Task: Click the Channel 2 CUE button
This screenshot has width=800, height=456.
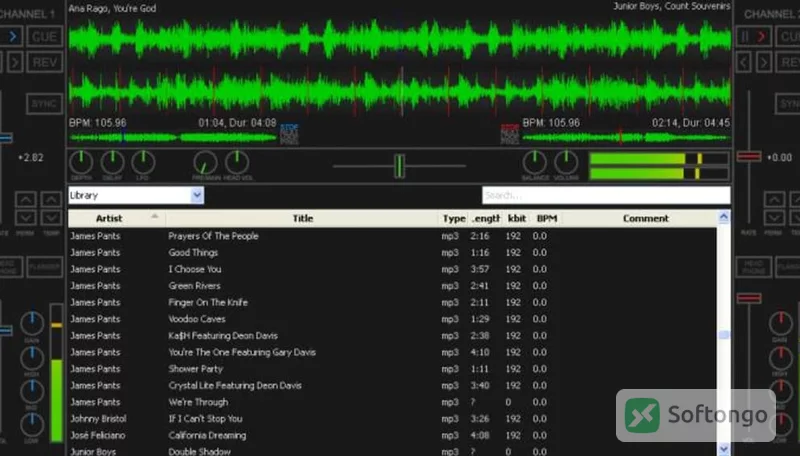Action: (788, 37)
